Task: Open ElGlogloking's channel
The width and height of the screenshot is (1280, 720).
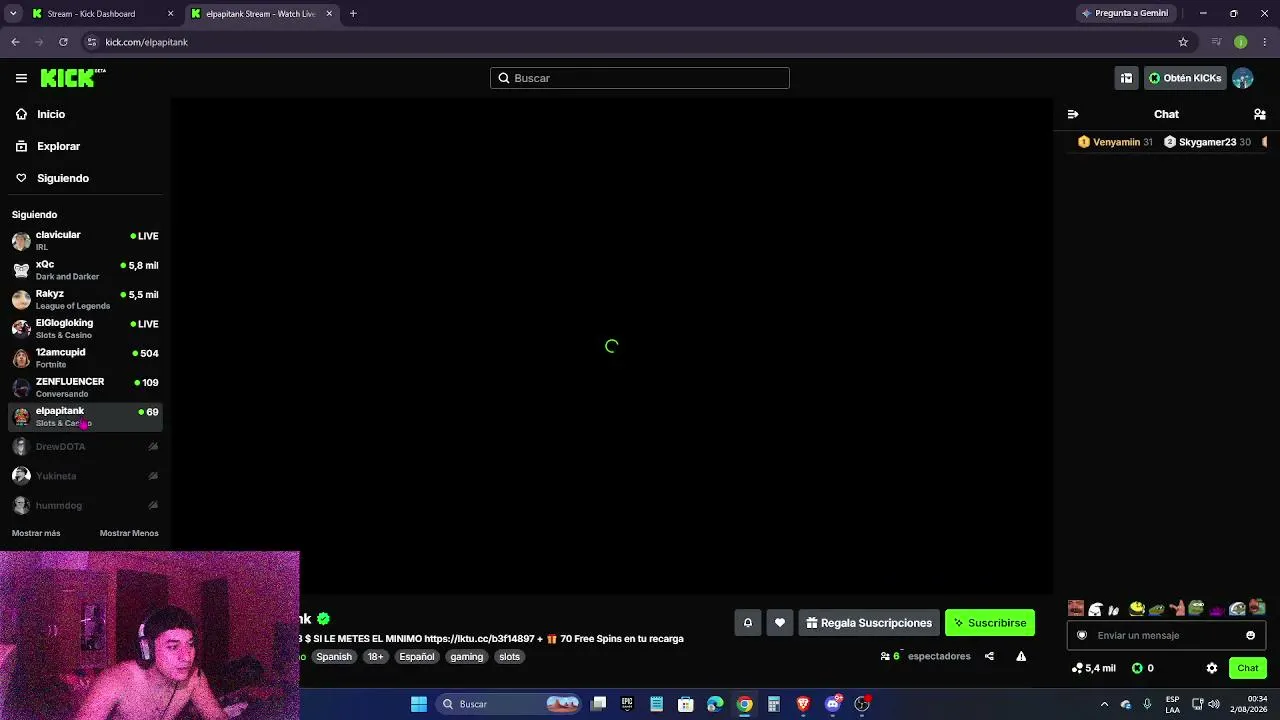Action: pyautogui.click(x=85, y=328)
